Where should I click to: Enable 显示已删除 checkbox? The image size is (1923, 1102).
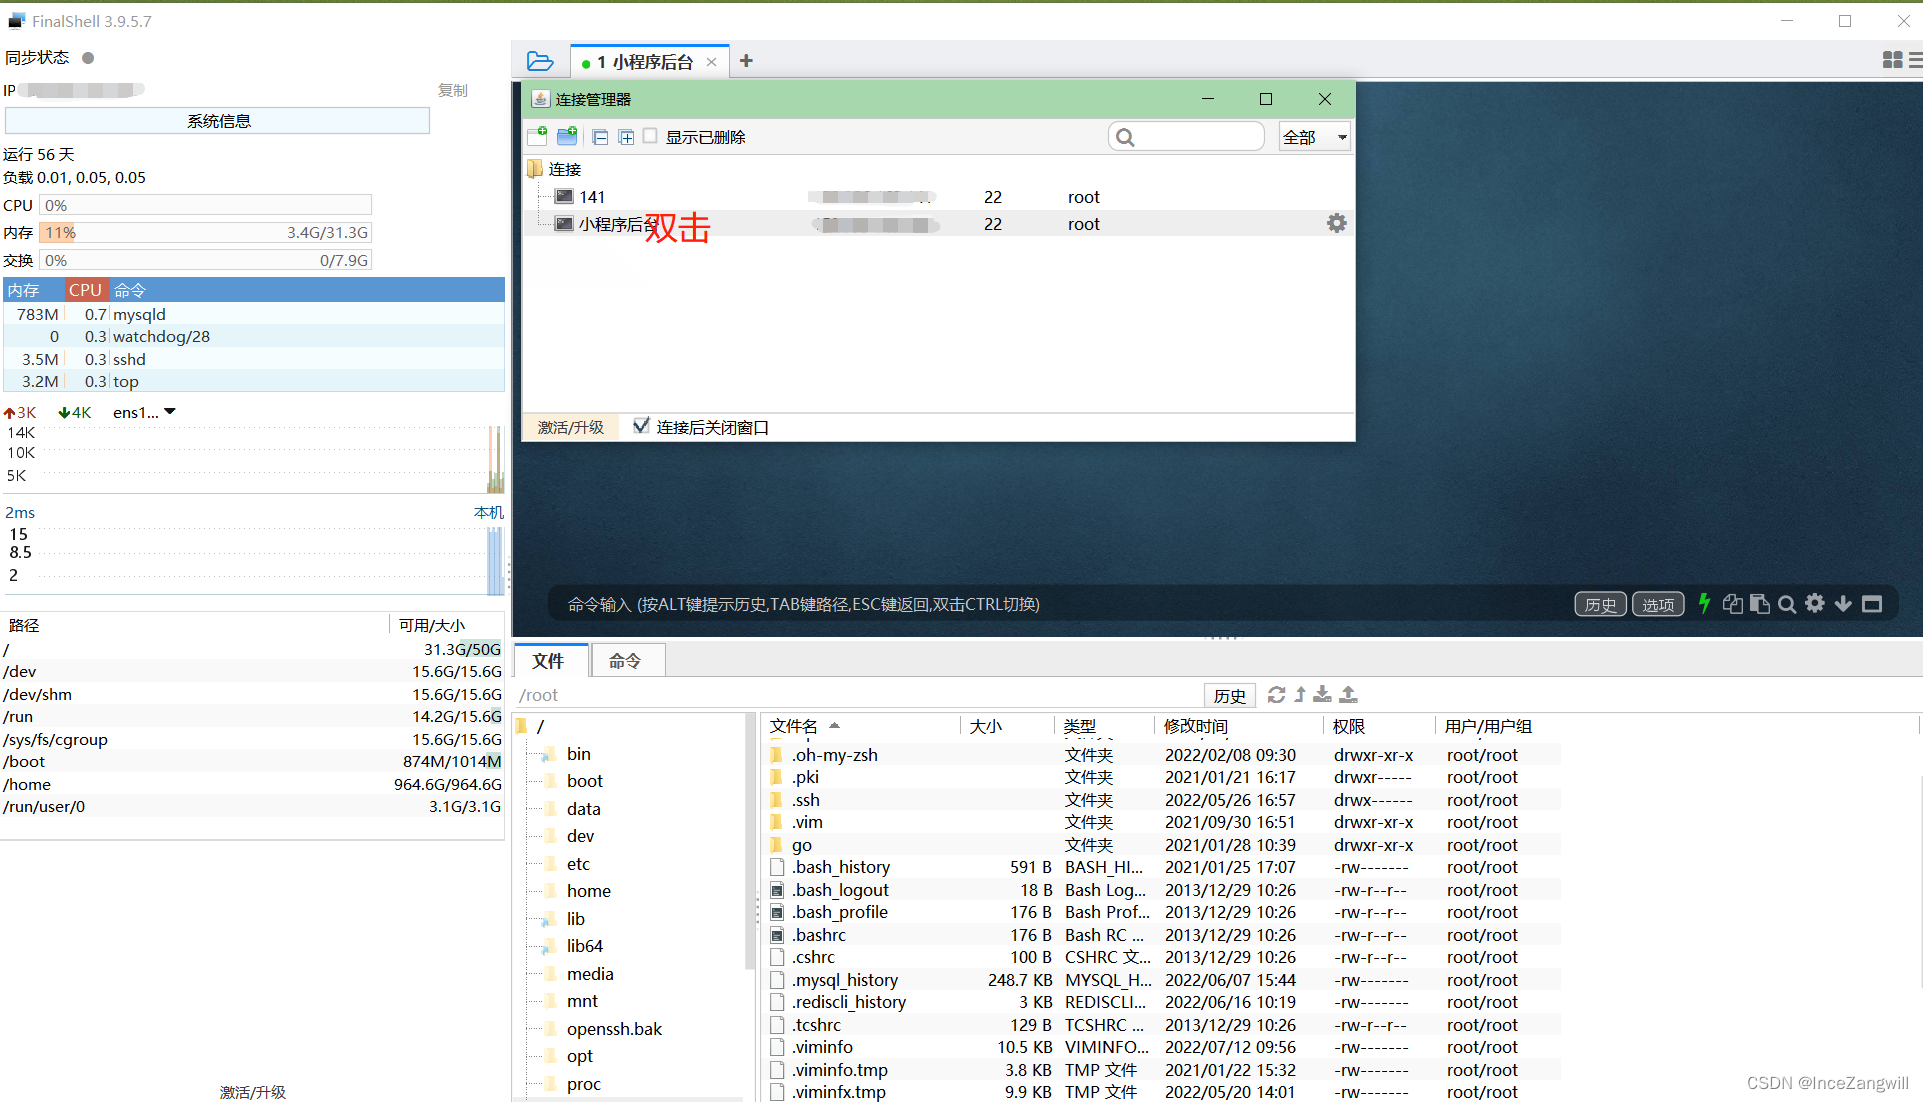tap(650, 136)
